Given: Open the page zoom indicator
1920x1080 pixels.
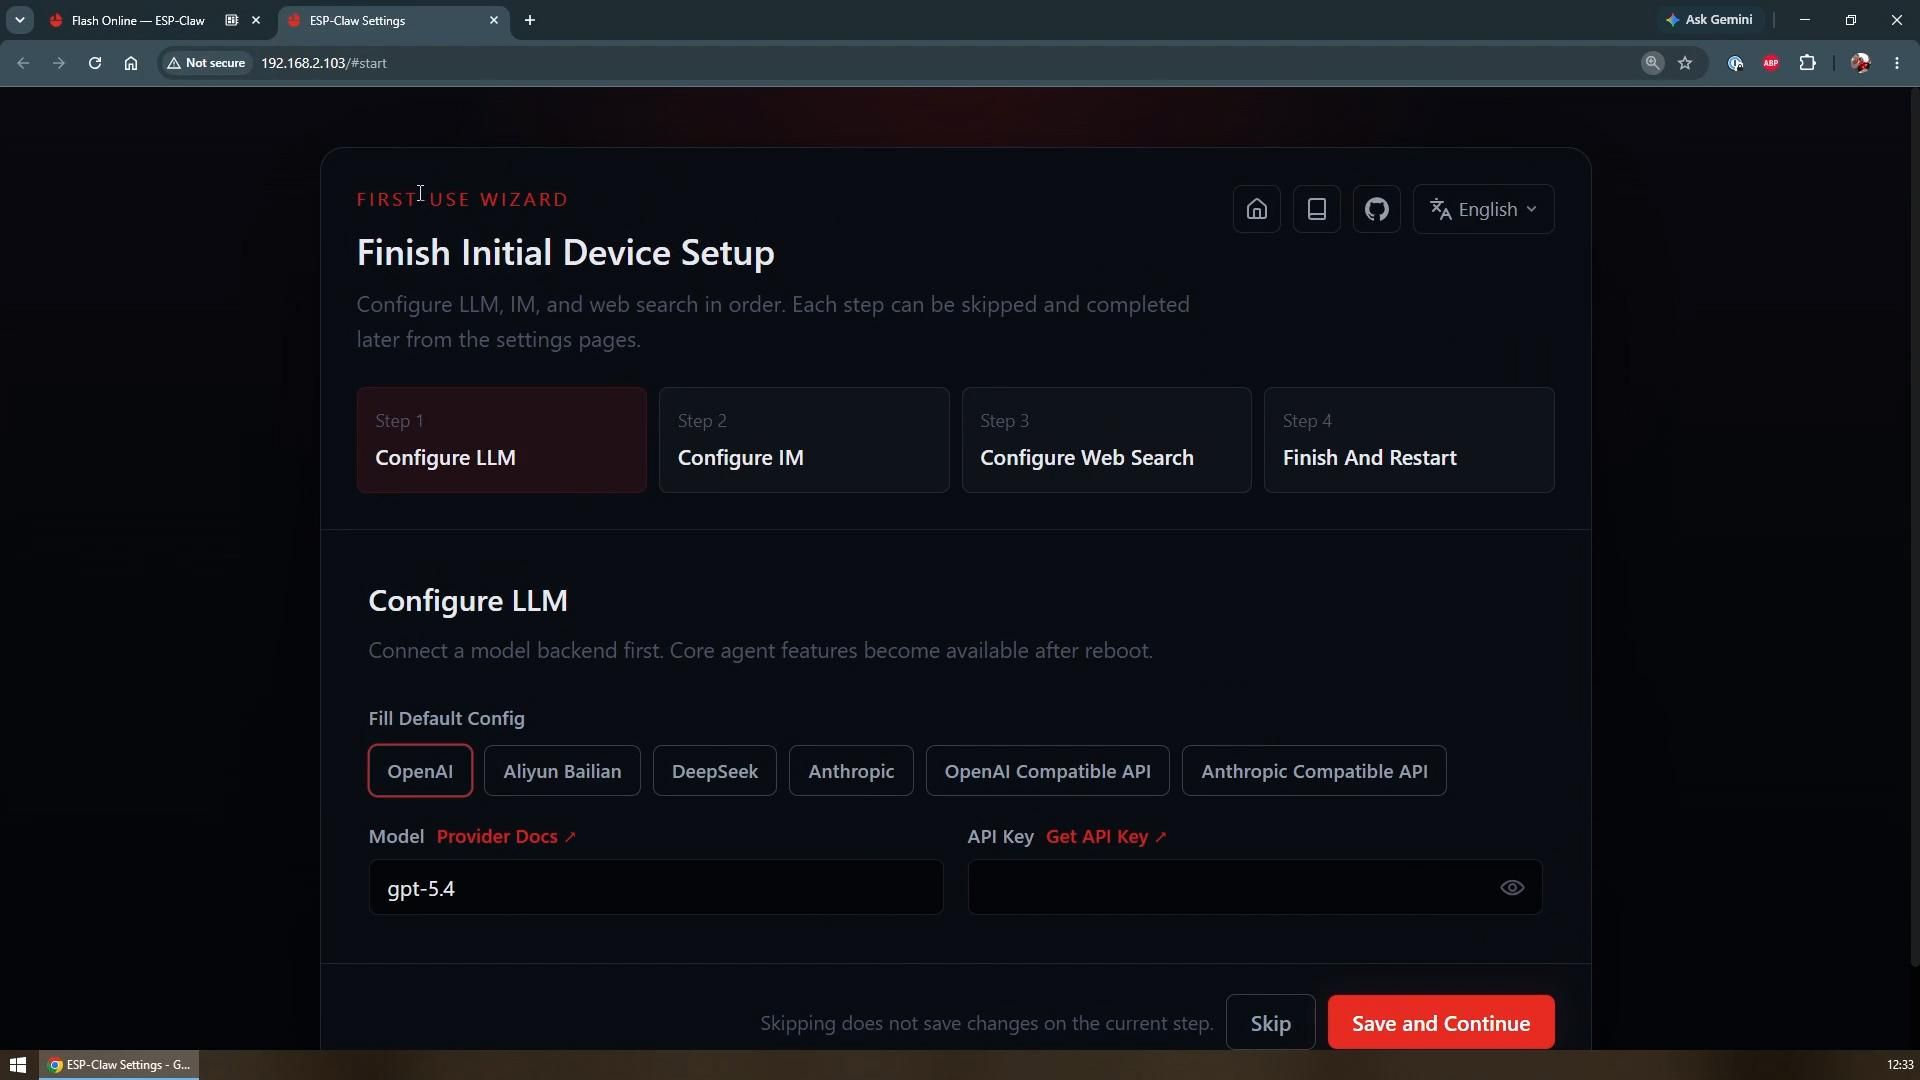Looking at the screenshot, I should pyautogui.click(x=1652, y=63).
